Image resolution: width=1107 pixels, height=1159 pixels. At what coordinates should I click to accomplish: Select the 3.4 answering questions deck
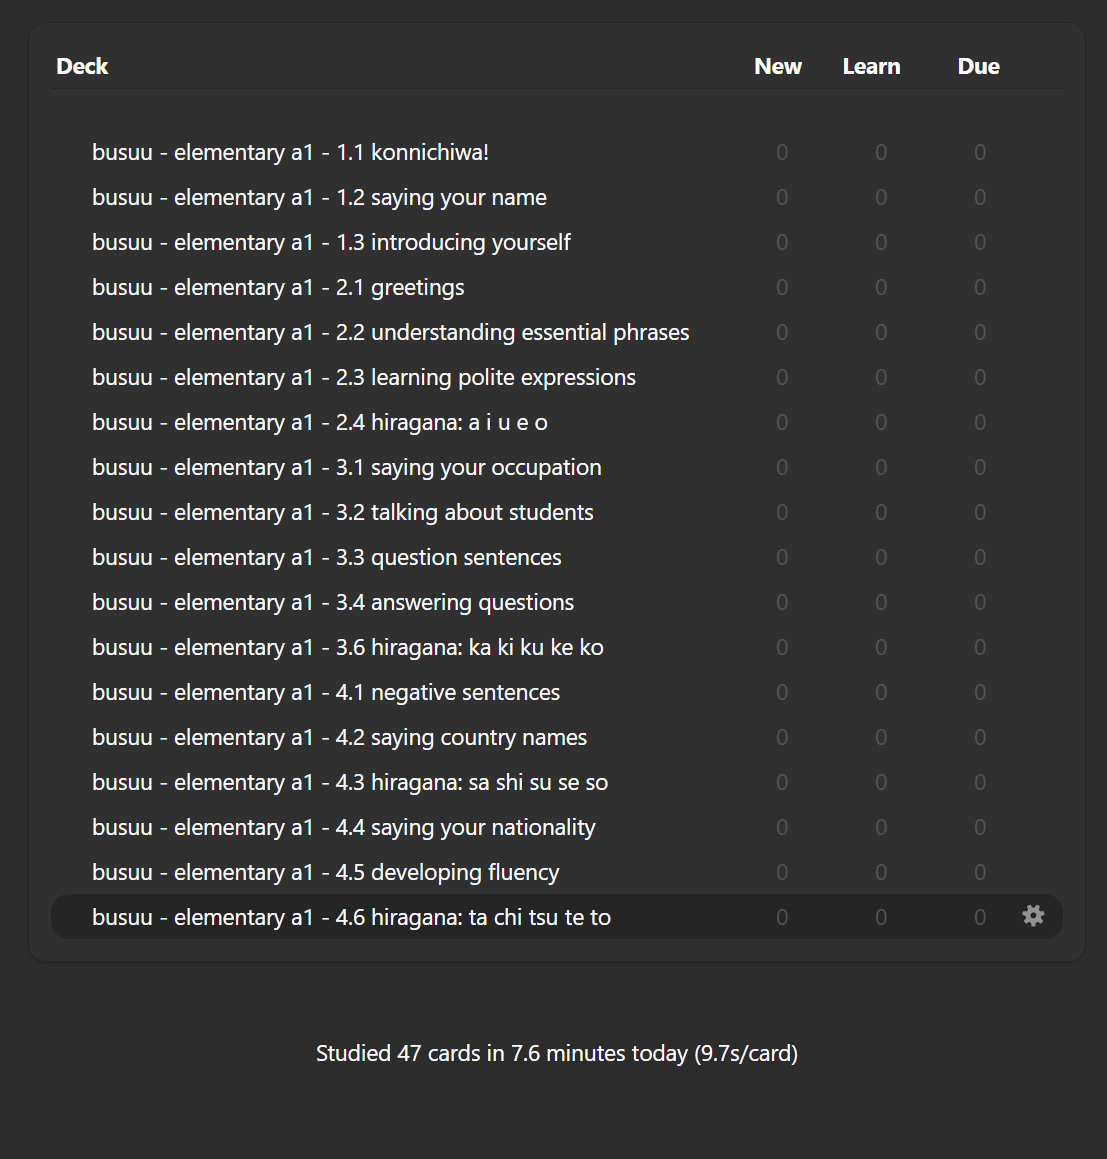(x=333, y=602)
